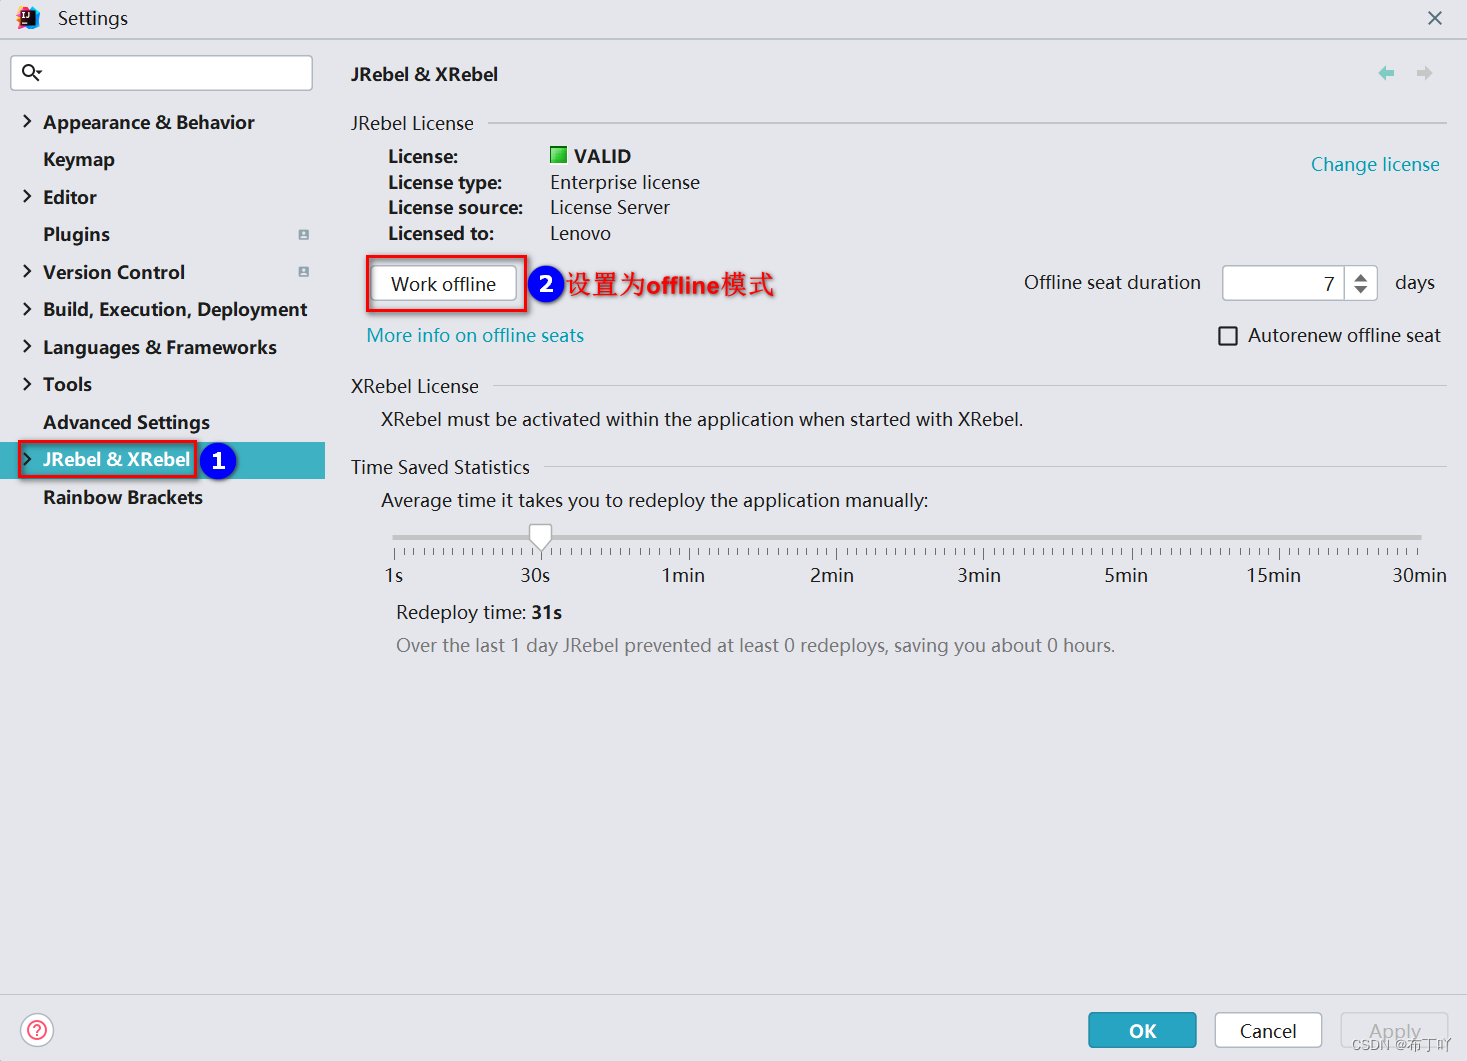Screen dimensions: 1467x1061
Task: Click the OK button
Action: pyautogui.click(x=1142, y=1031)
